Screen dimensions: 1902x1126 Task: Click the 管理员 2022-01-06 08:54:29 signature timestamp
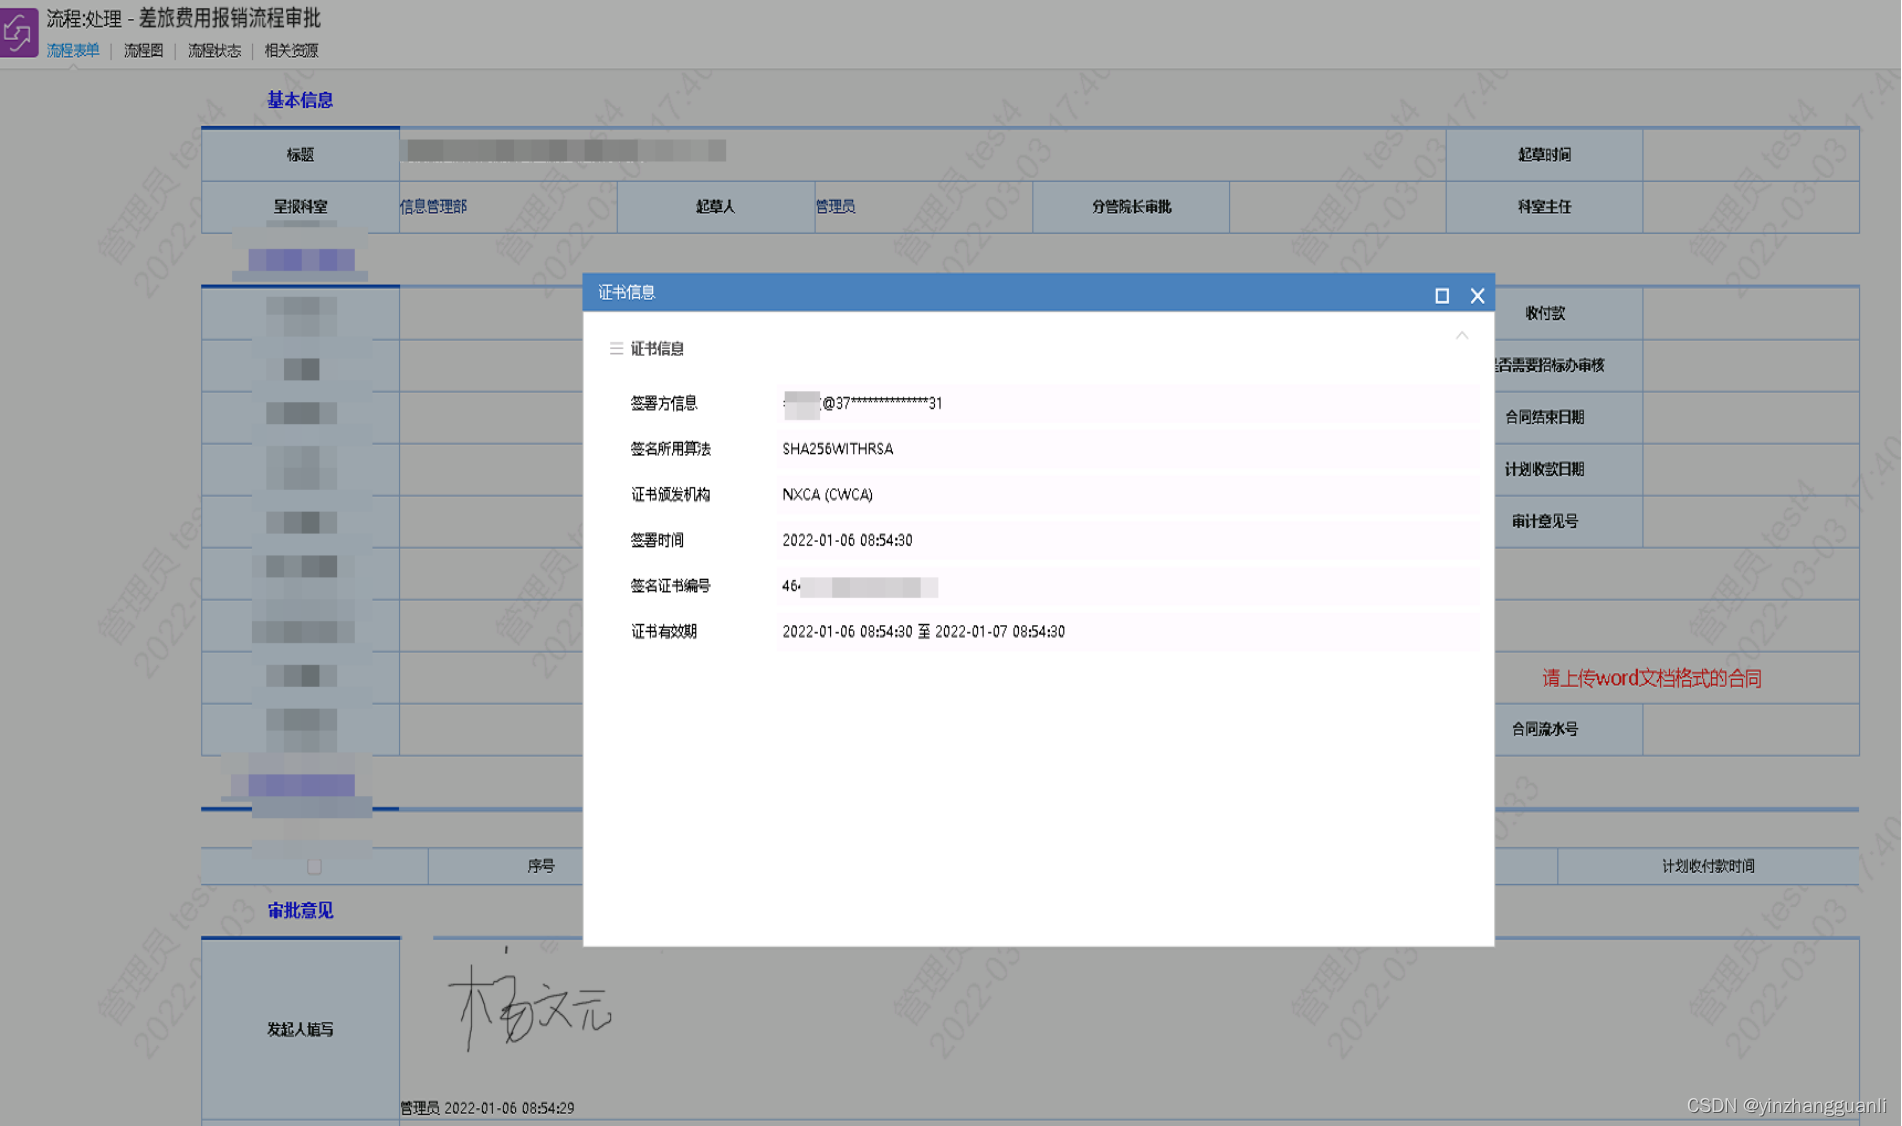click(x=487, y=1108)
